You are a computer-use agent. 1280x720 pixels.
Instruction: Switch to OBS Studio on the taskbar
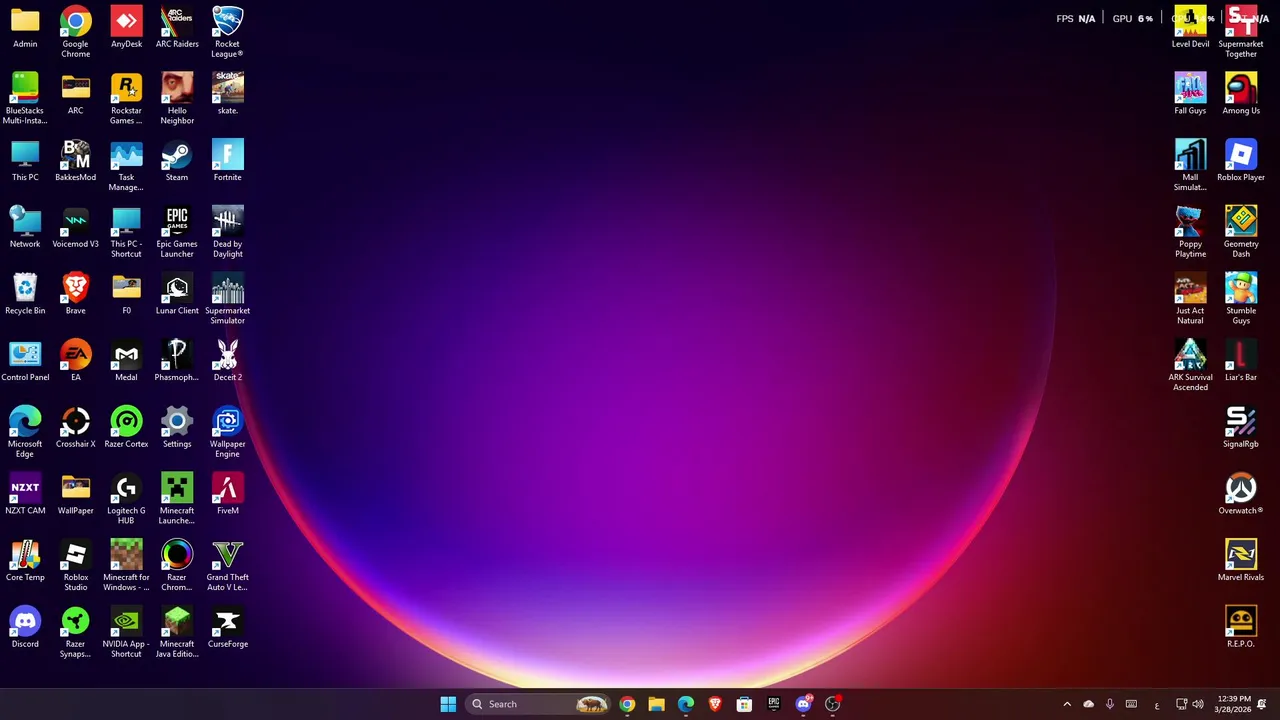pyautogui.click(x=832, y=704)
